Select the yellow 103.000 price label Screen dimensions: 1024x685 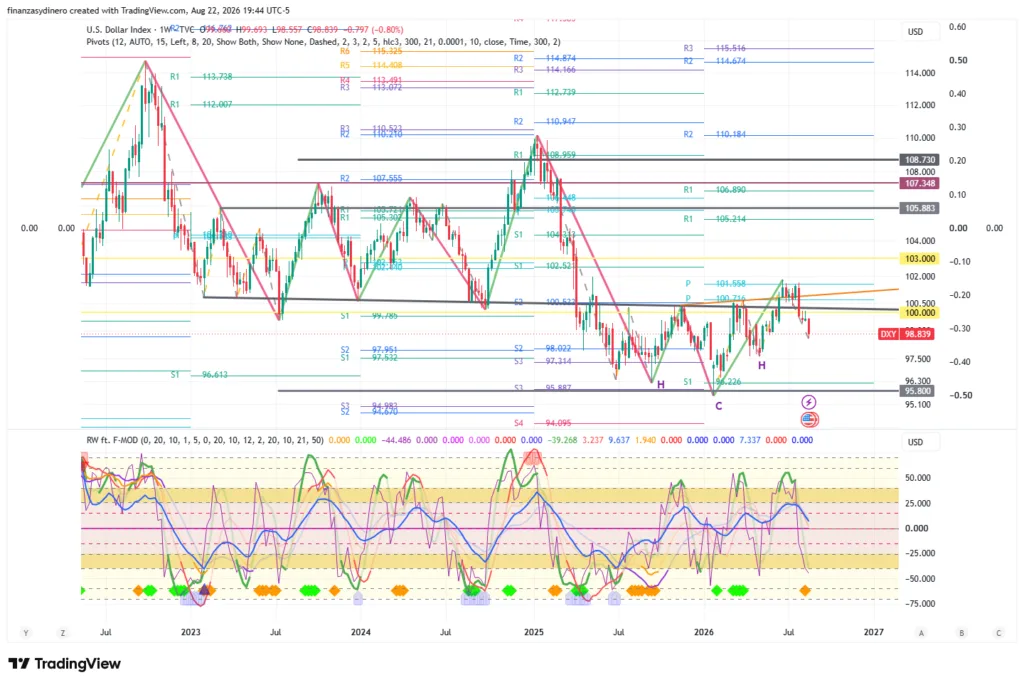click(x=920, y=259)
